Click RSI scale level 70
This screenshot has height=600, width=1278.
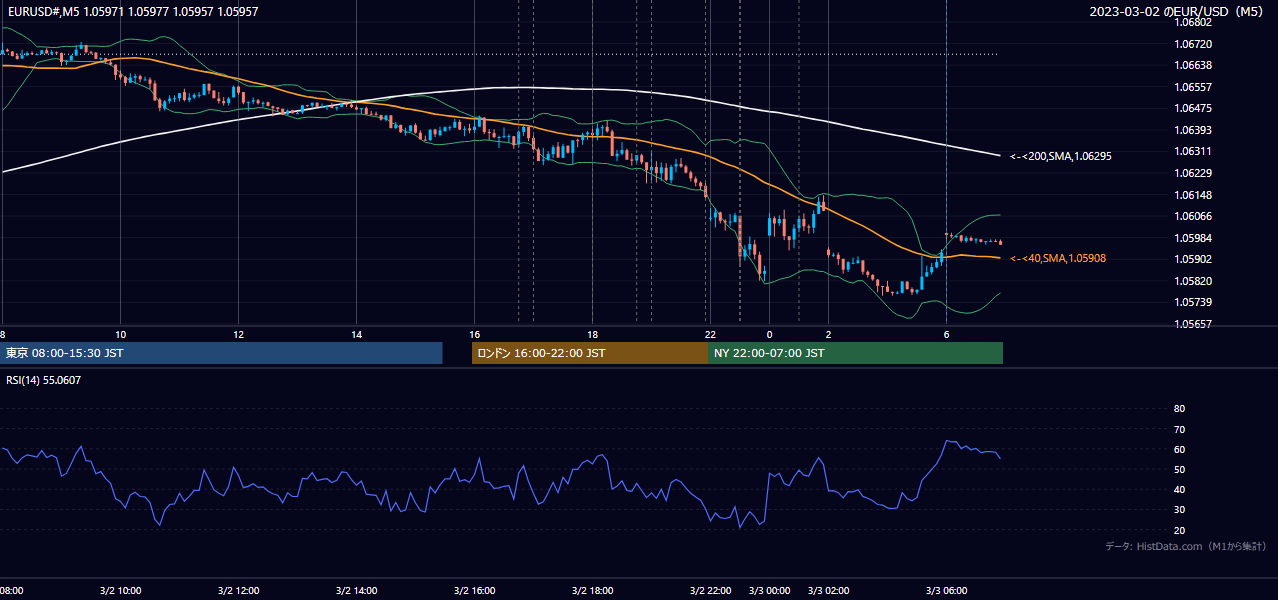point(1179,429)
